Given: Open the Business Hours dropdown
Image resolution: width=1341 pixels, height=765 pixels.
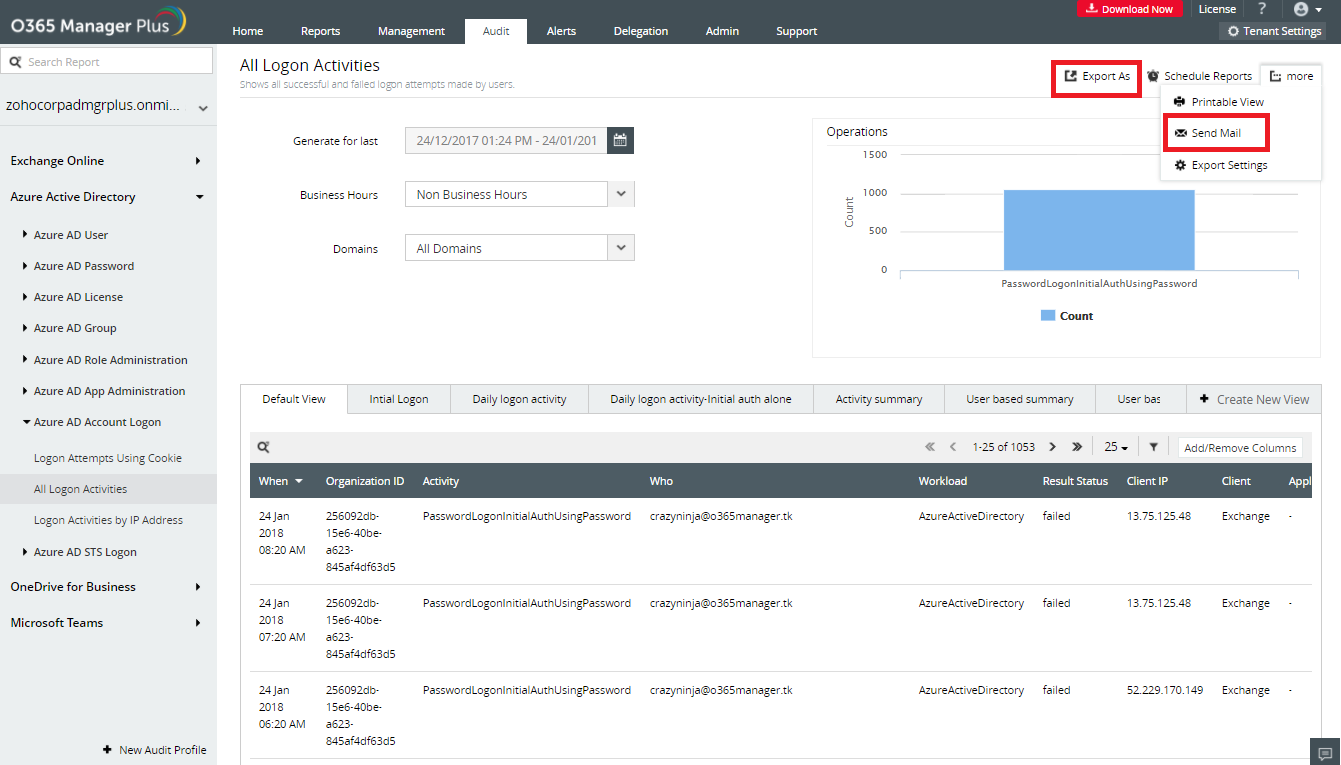Looking at the screenshot, I should pyautogui.click(x=519, y=194).
